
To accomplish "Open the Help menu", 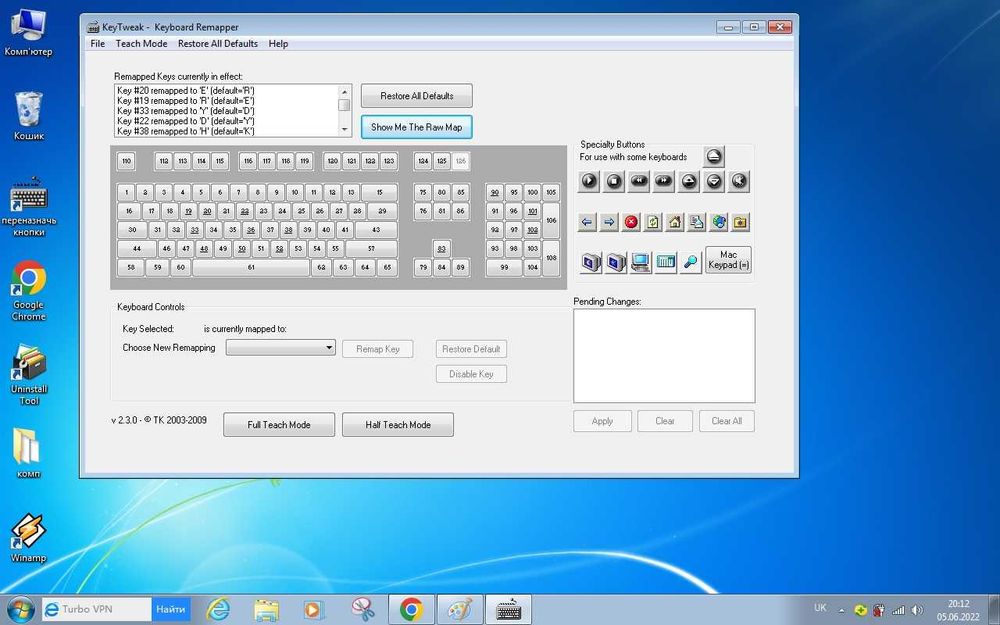I will pyautogui.click(x=278, y=43).
